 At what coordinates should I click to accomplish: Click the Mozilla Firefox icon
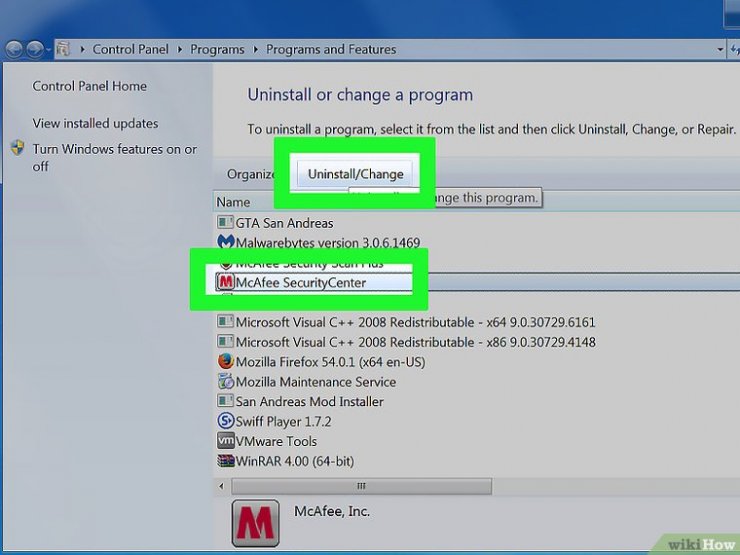pyautogui.click(x=226, y=361)
